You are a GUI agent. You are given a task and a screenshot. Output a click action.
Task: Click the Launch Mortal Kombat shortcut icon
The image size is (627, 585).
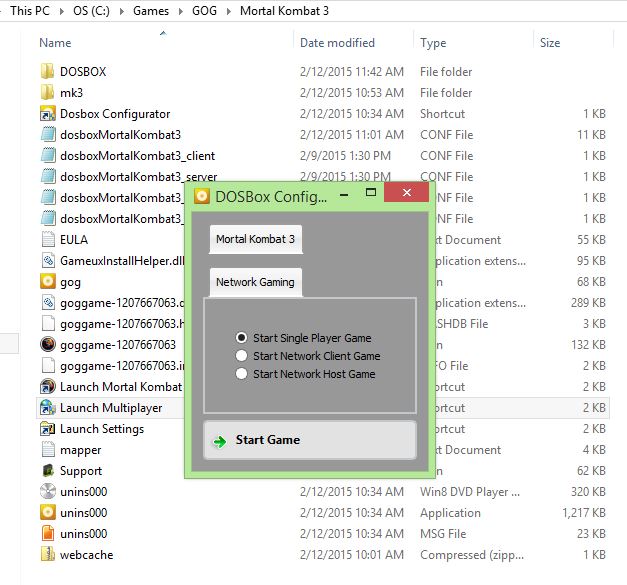pyautogui.click(x=48, y=387)
